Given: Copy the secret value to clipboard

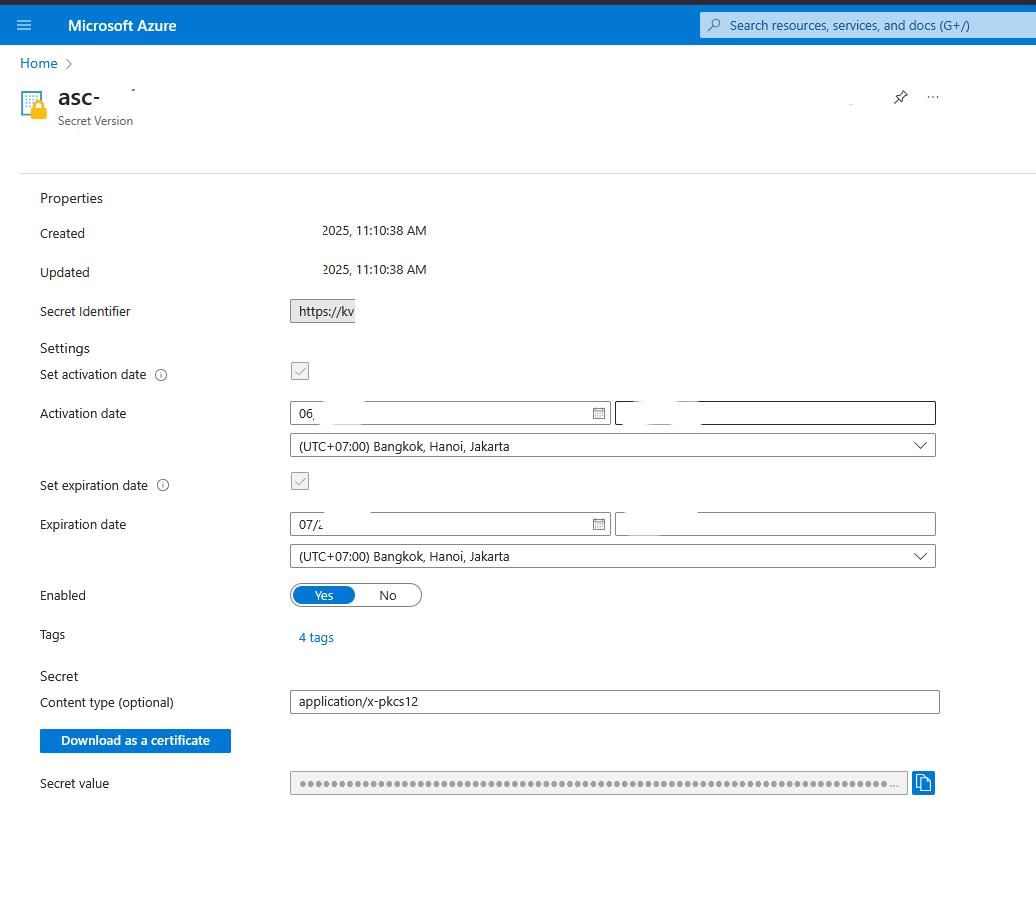Looking at the screenshot, I should pyautogui.click(x=923, y=783).
